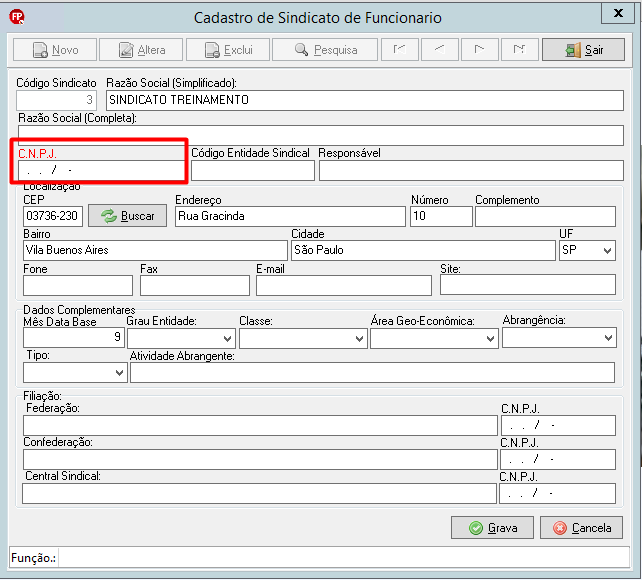Click the FP application icon
642x580 pixels.
click(x=17, y=17)
